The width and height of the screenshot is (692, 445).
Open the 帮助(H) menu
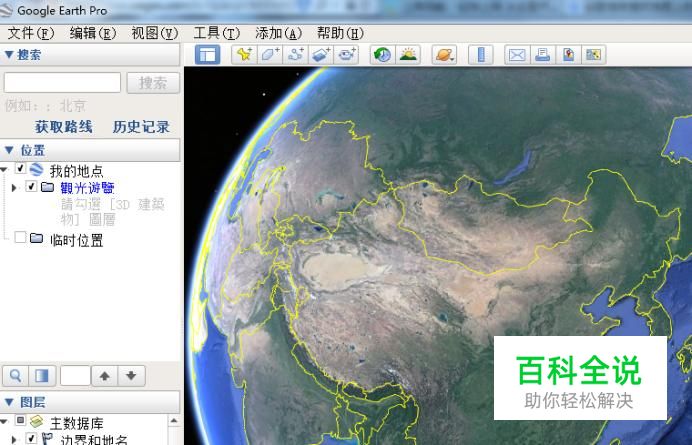tap(340, 33)
